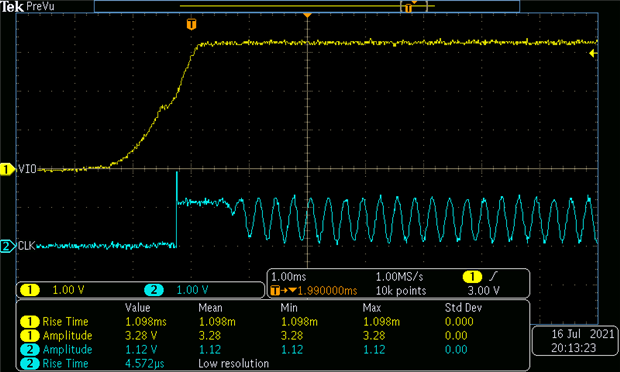The width and height of the screenshot is (620, 372).
Task: Click the trigger delay 1.990000ms readout
Action: click(327, 291)
